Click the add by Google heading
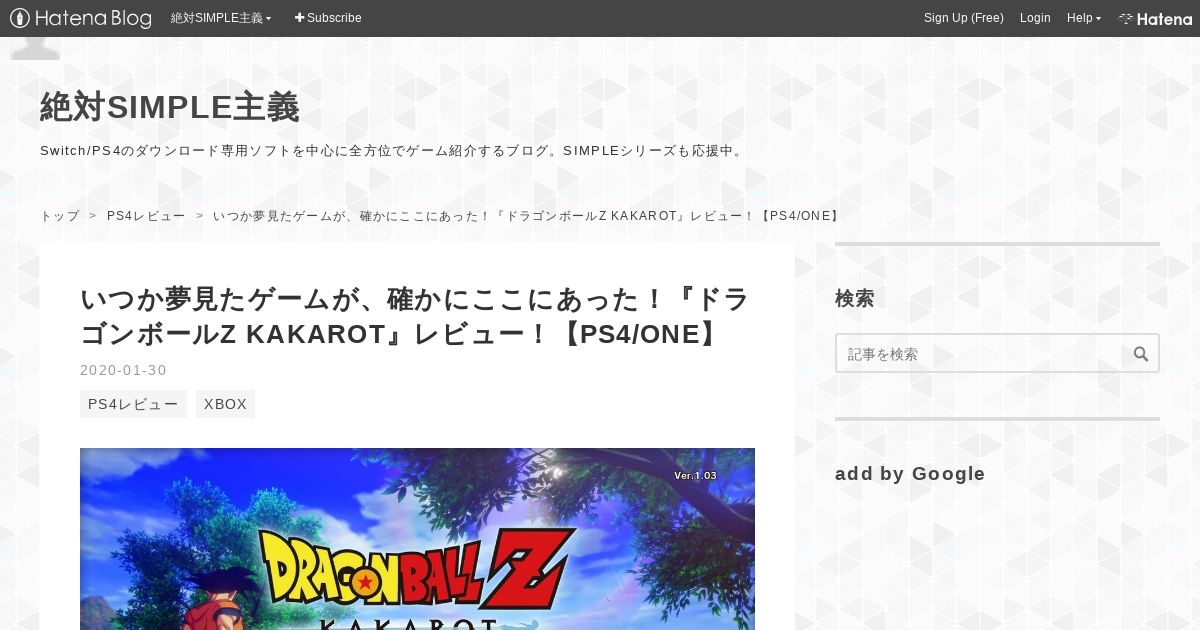 (910, 474)
